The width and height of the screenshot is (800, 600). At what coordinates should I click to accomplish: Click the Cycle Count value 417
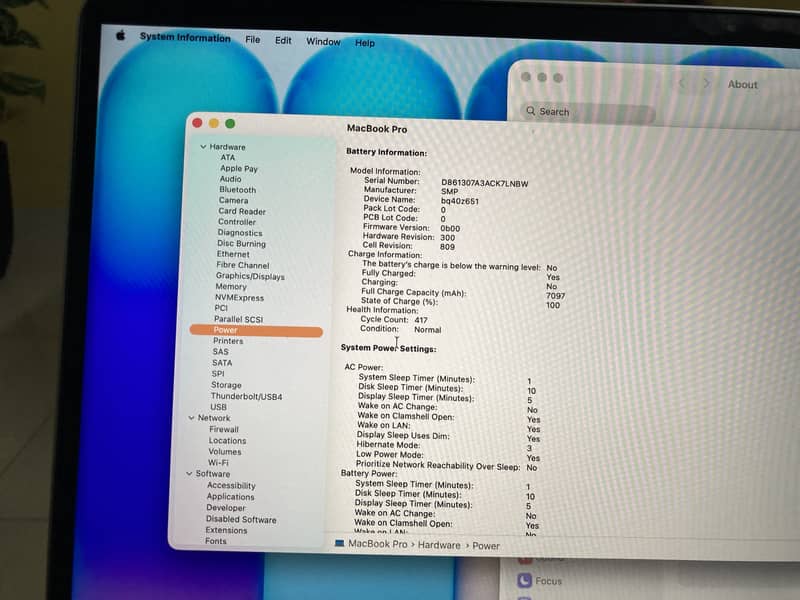tap(421, 320)
